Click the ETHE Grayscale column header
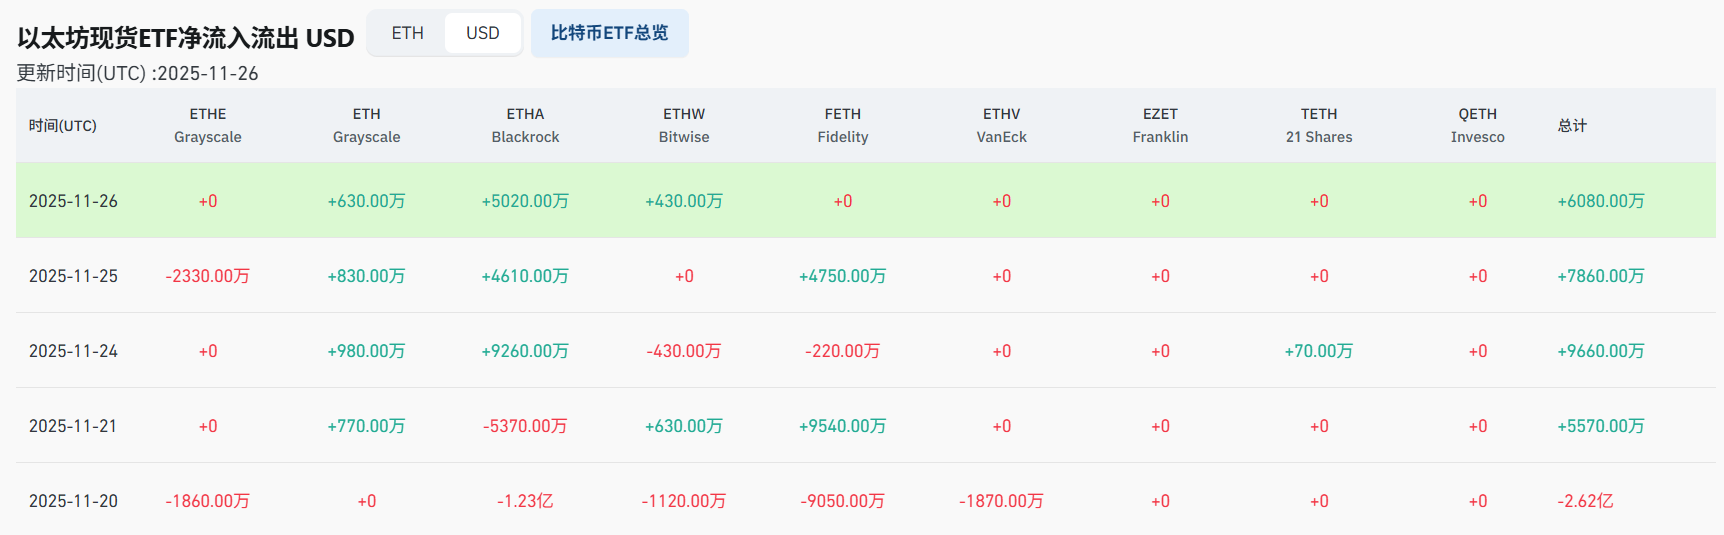Image resolution: width=1724 pixels, height=535 pixels. point(208,126)
